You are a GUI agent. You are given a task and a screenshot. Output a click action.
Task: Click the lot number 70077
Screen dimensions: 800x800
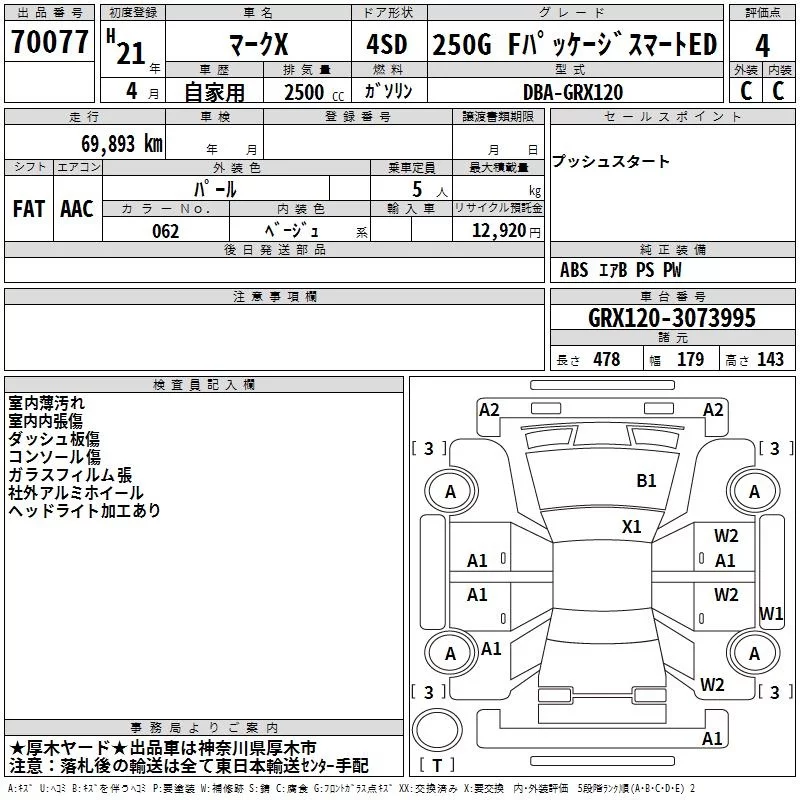click(49, 42)
